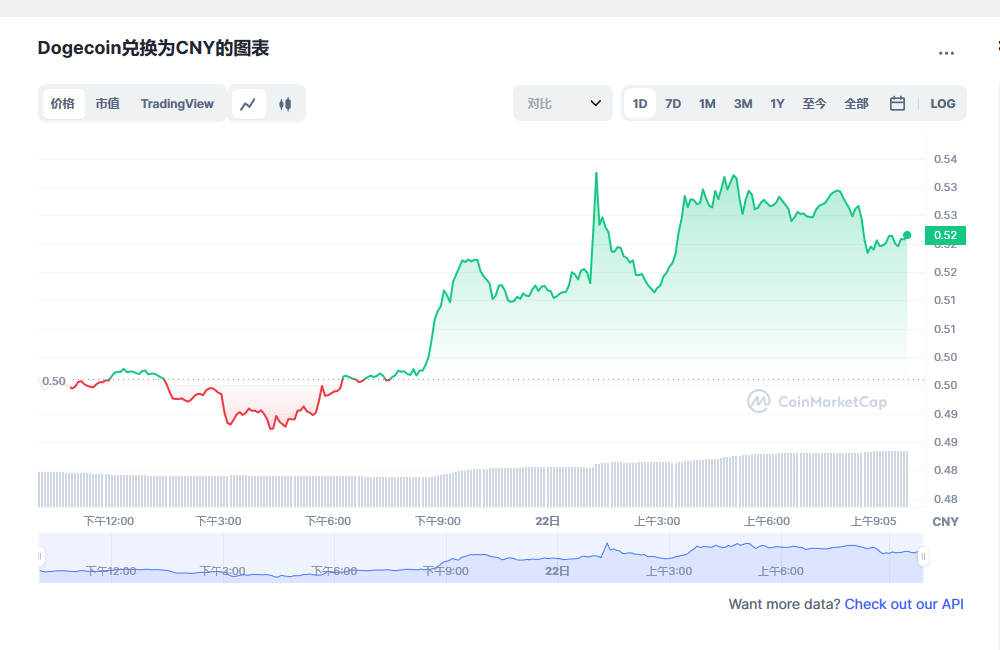Expand the compare selector menu
The width and height of the screenshot is (1000, 650).
[562, 103]
